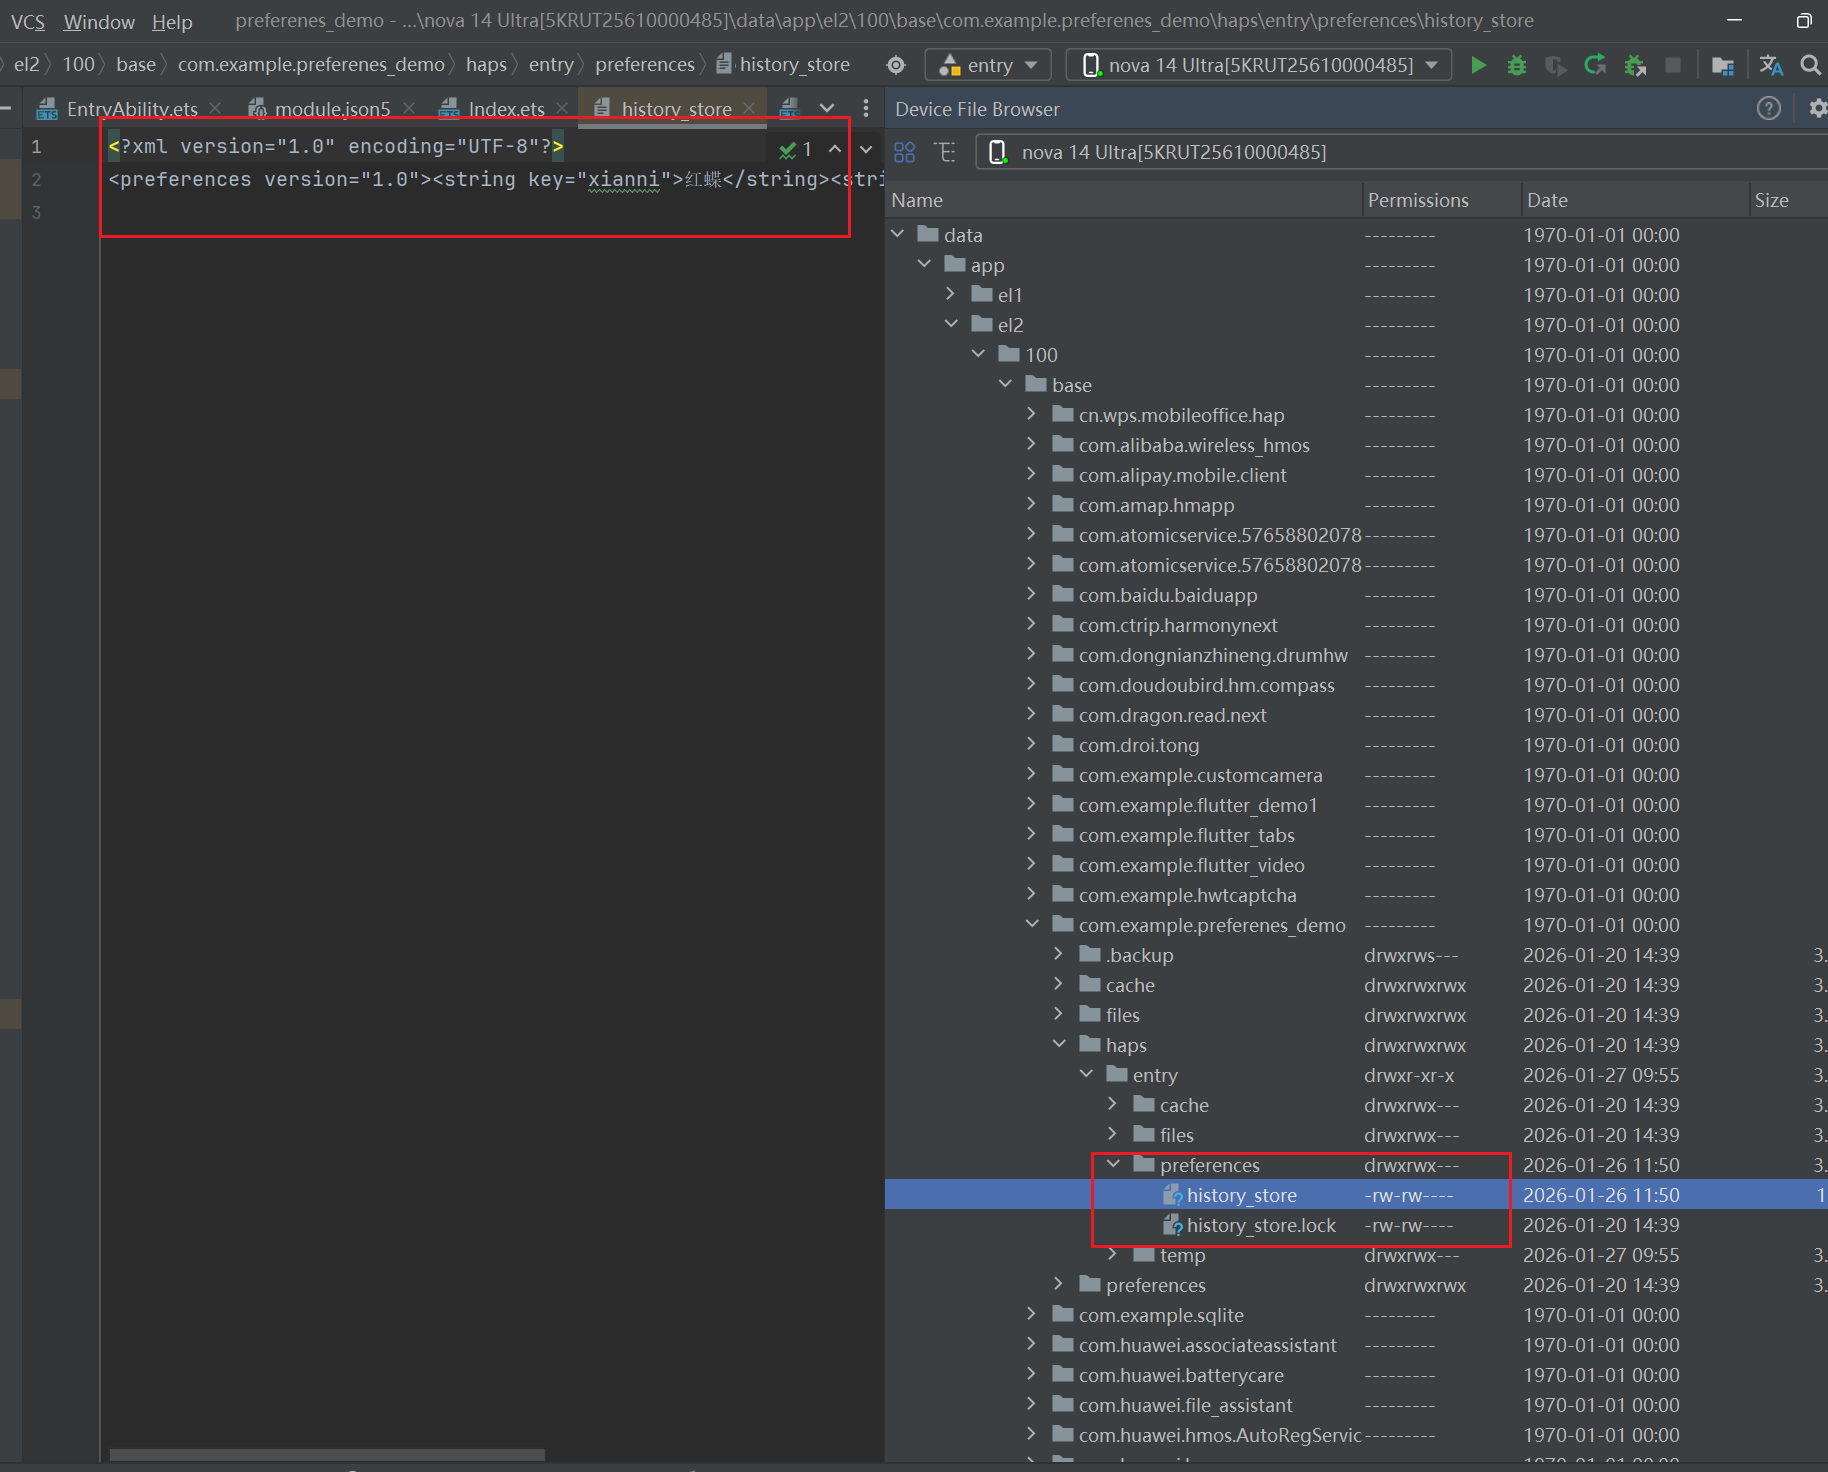This screenshot has height=1472, width=1828.
Task: Run the app with the green play button
Action: pyautogui.click(x=1478, y=66)
